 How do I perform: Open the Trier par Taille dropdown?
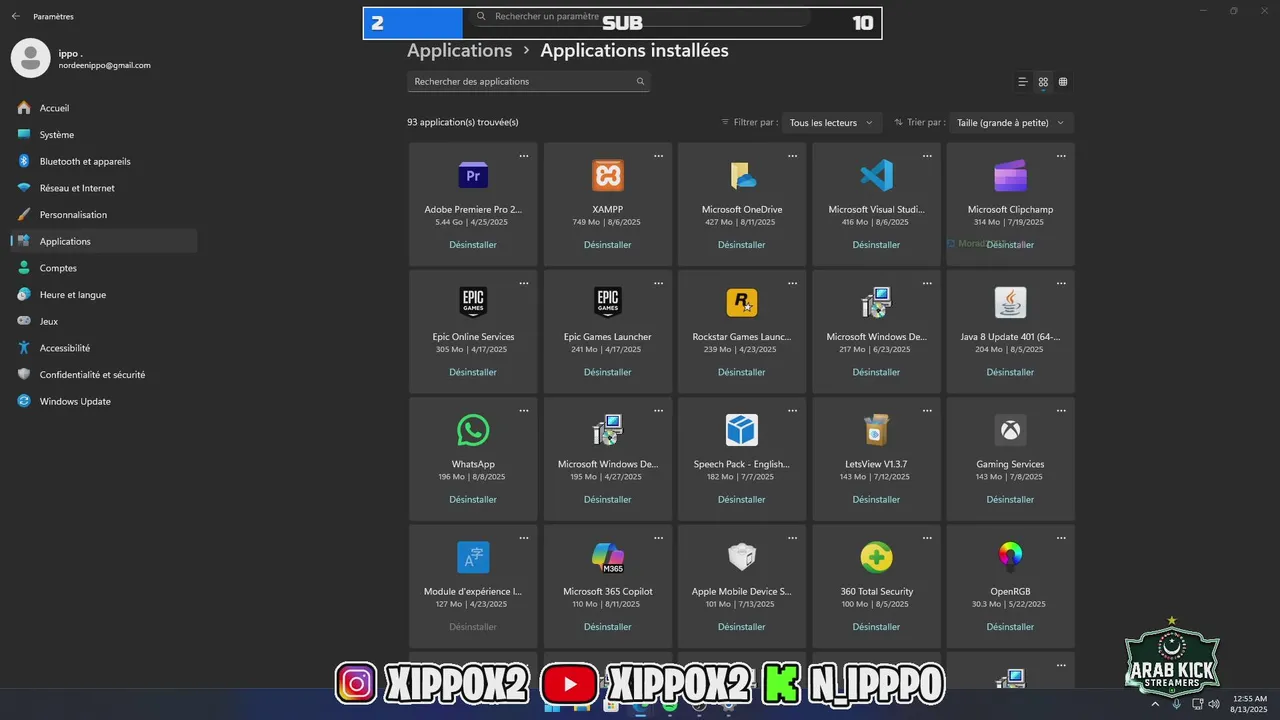(1010, 123)
